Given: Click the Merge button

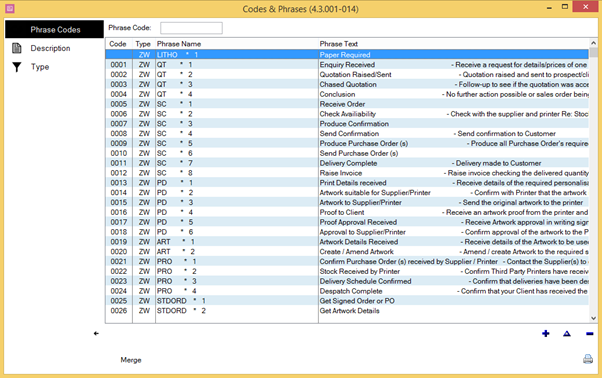Looking at the screenshot, I should click(x=131, y=360).
